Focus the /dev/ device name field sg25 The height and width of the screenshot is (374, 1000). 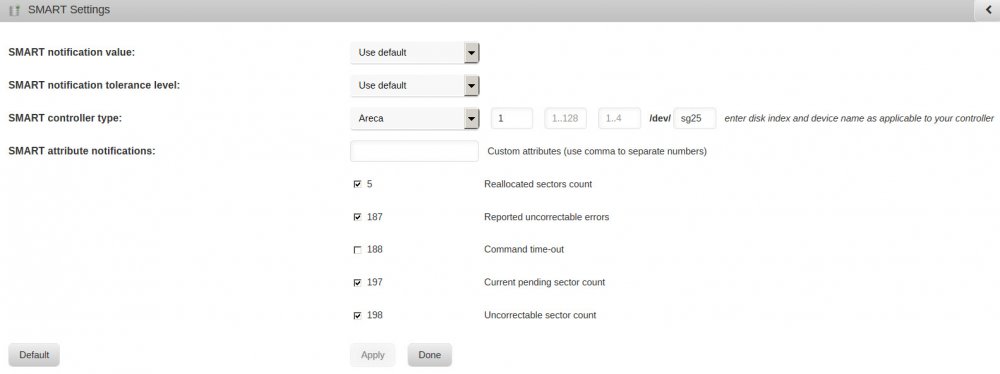coord(695,118)
